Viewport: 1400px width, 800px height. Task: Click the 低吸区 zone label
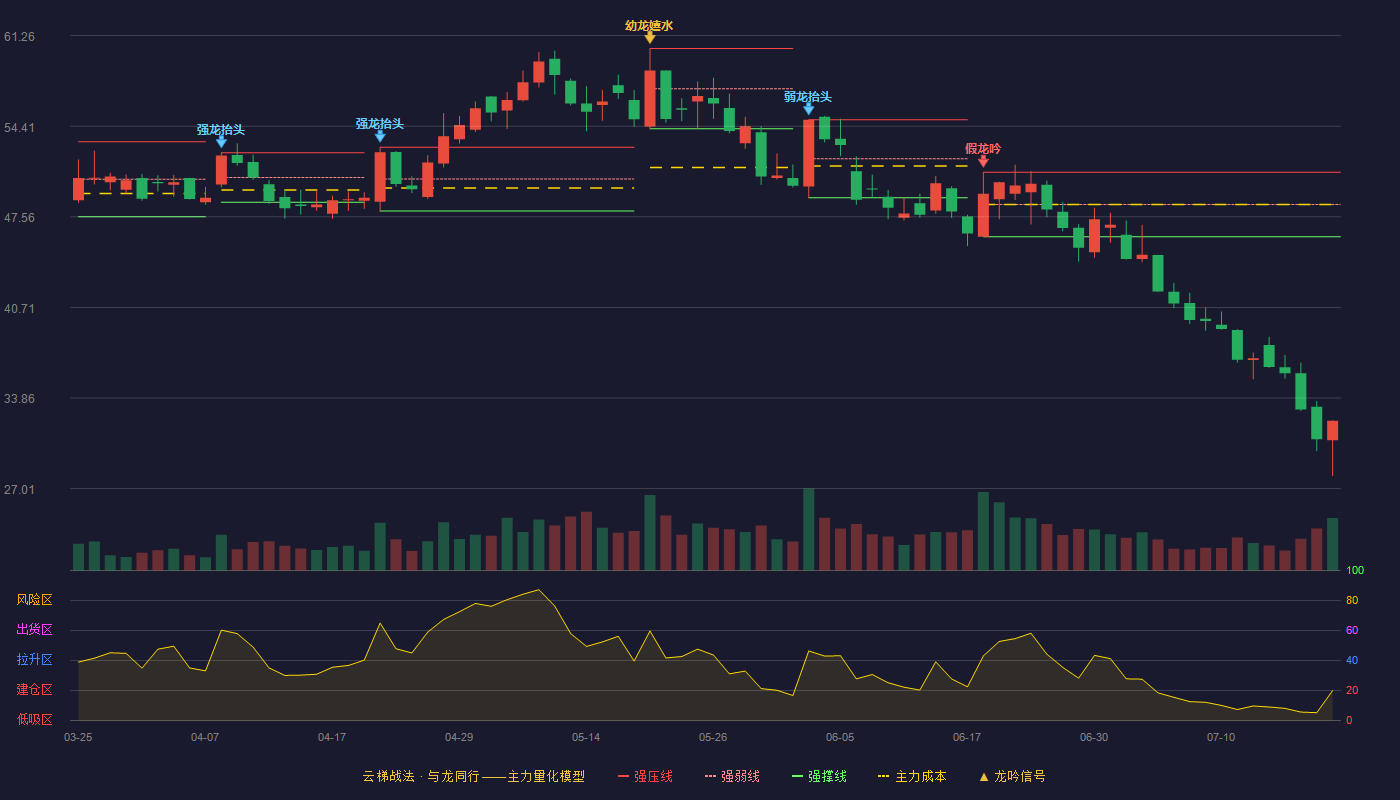pyautogui.click(x=34, y=719)
